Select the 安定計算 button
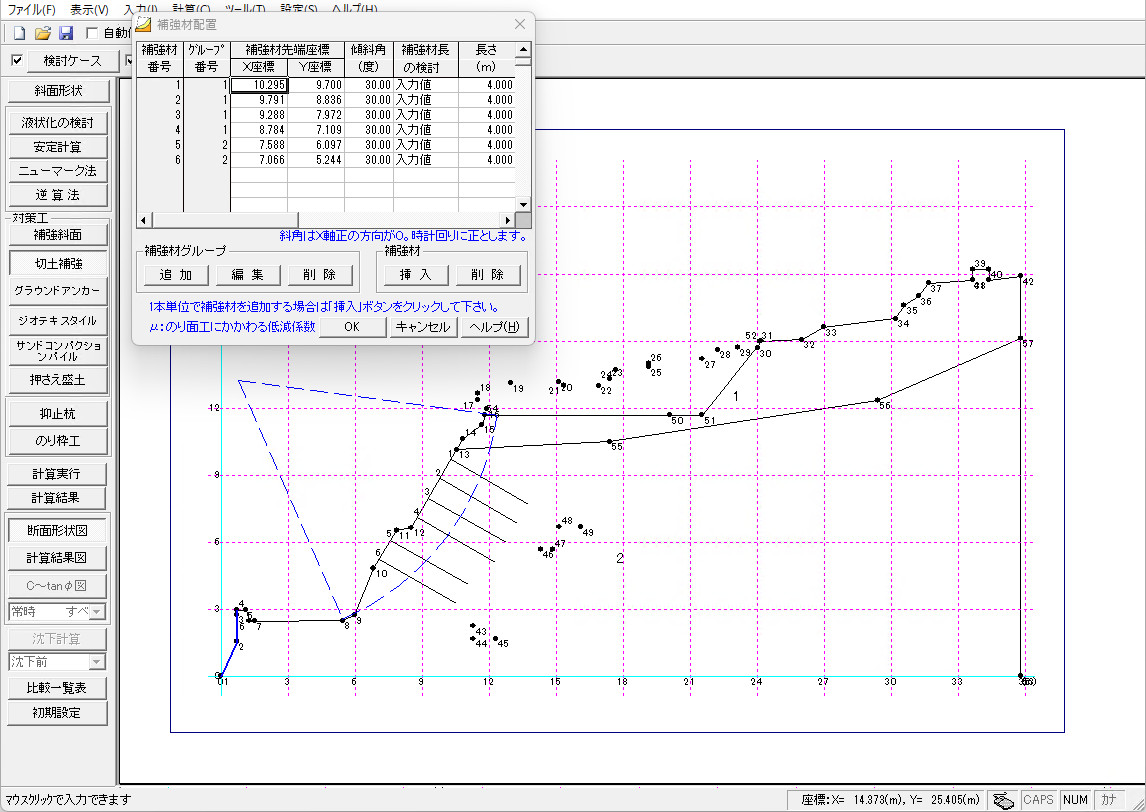This screenshot has height=812, width=1146. point(57,147)
